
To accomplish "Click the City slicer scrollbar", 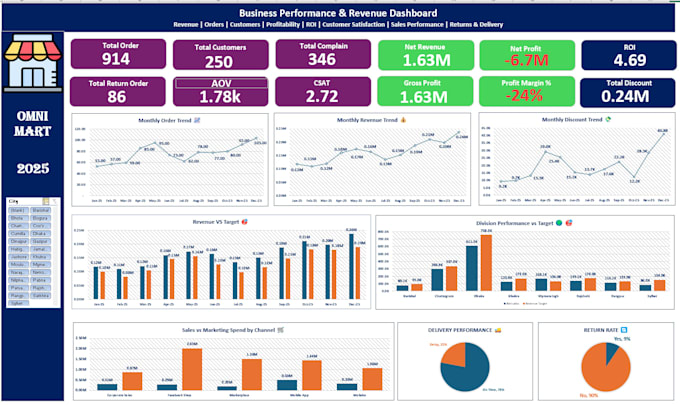I will point(55,256).
